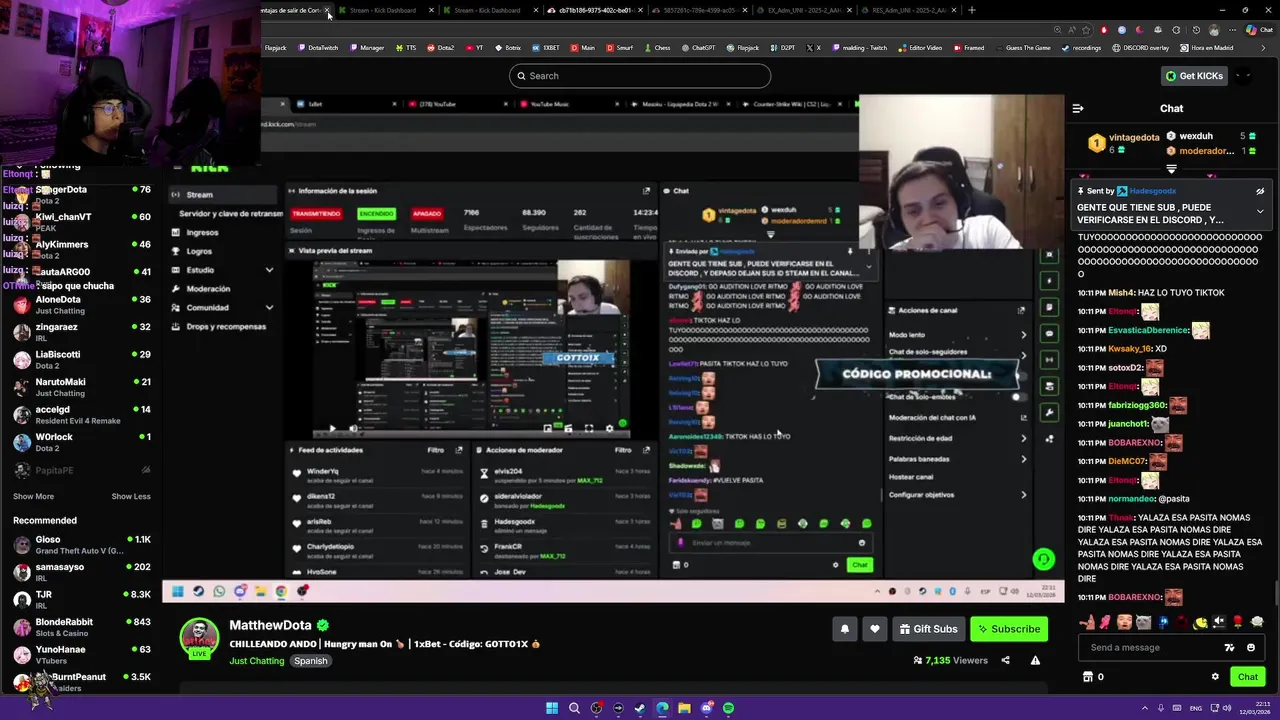The height and width of the screenshot is (720, 1280).
Task: Open new browser tab
Action: [972, 10]
